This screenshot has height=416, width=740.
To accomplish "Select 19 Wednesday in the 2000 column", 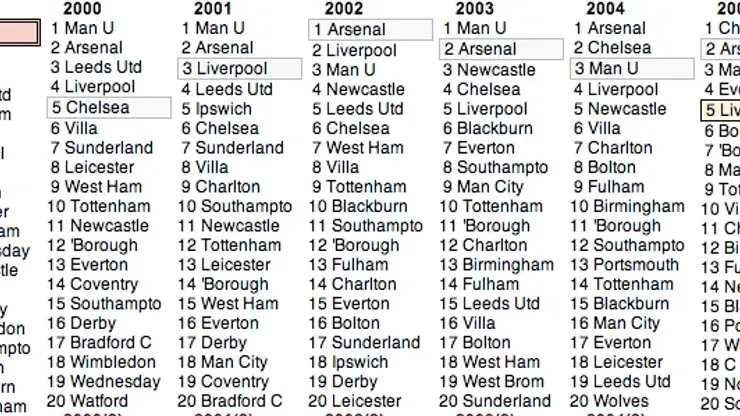I will [x=103, y=382].
